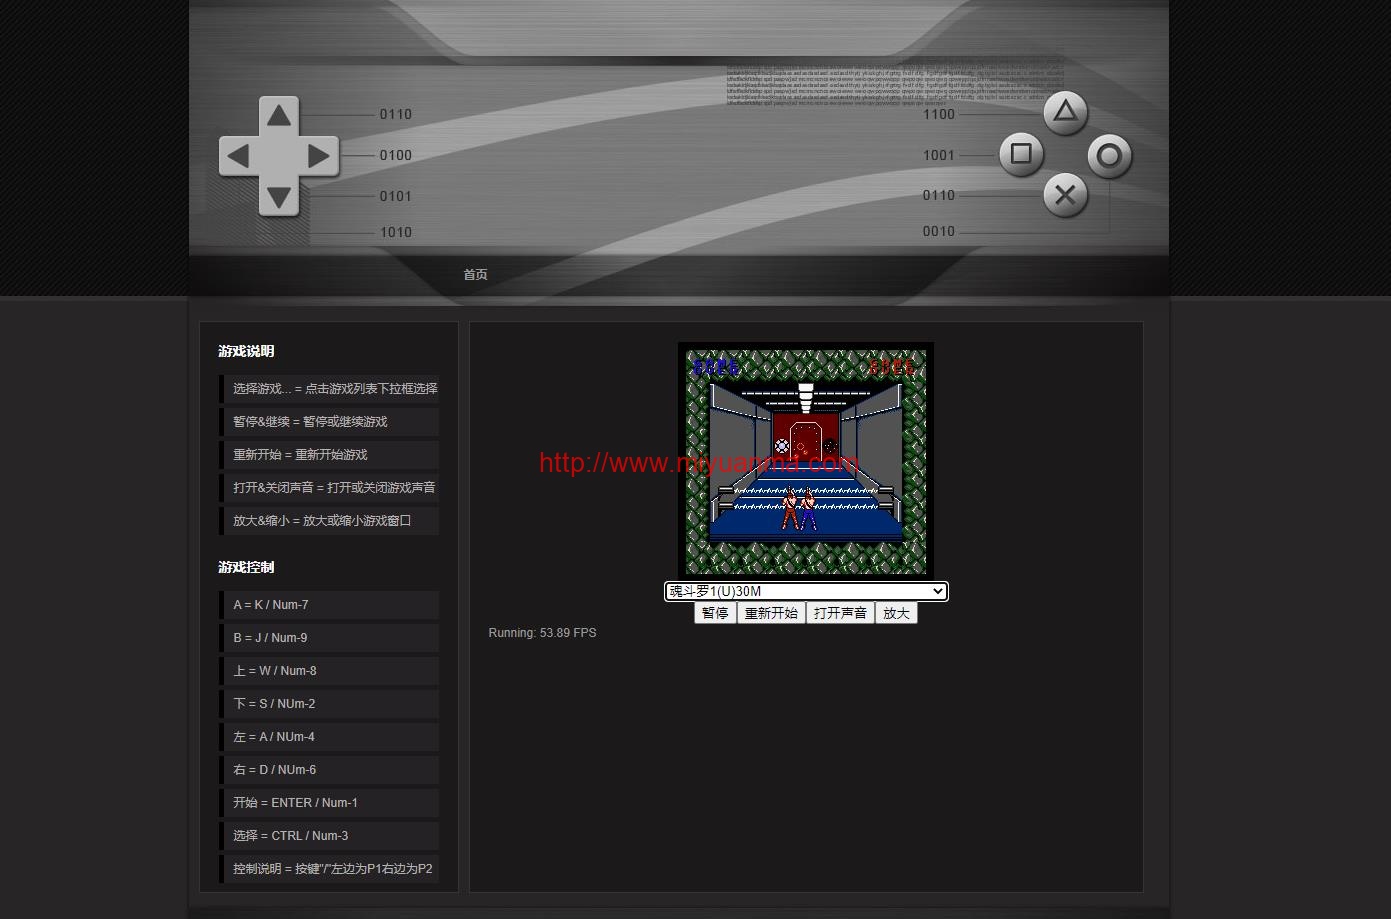Select the 暂停&继续 instruction item
1391x919 pixels.
(329, 421)
